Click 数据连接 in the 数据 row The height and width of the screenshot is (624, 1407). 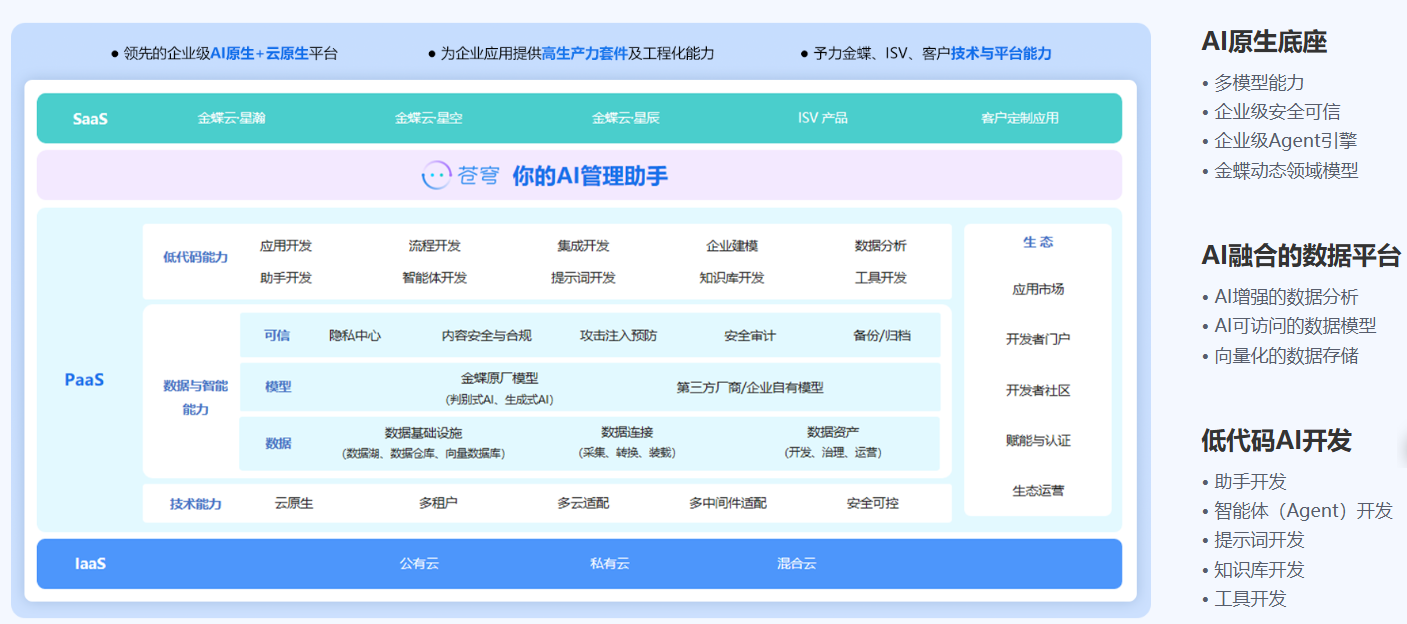coord(627,432)
